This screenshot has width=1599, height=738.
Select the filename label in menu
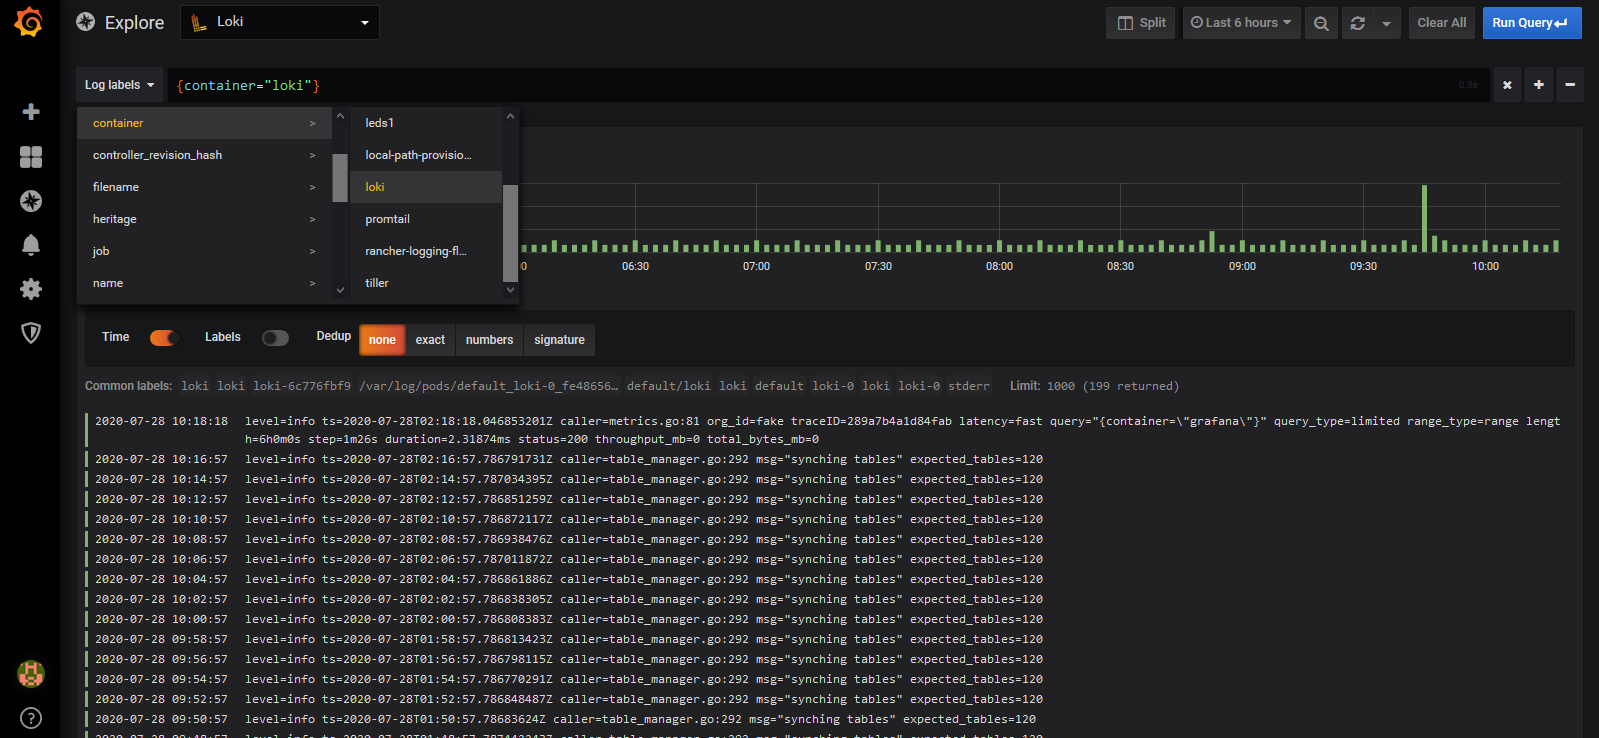pyautogui.click(x=116, y=187)
